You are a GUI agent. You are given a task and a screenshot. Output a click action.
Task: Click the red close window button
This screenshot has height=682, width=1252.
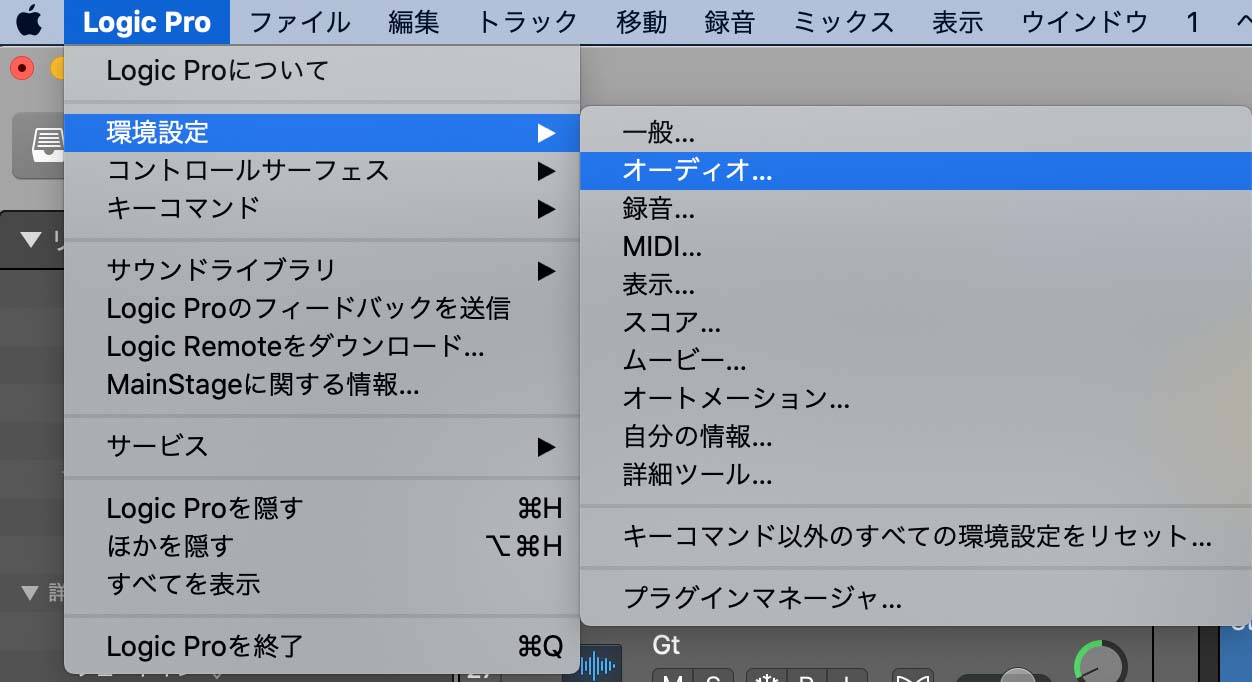pyautogui.click(x=22, y=69)
